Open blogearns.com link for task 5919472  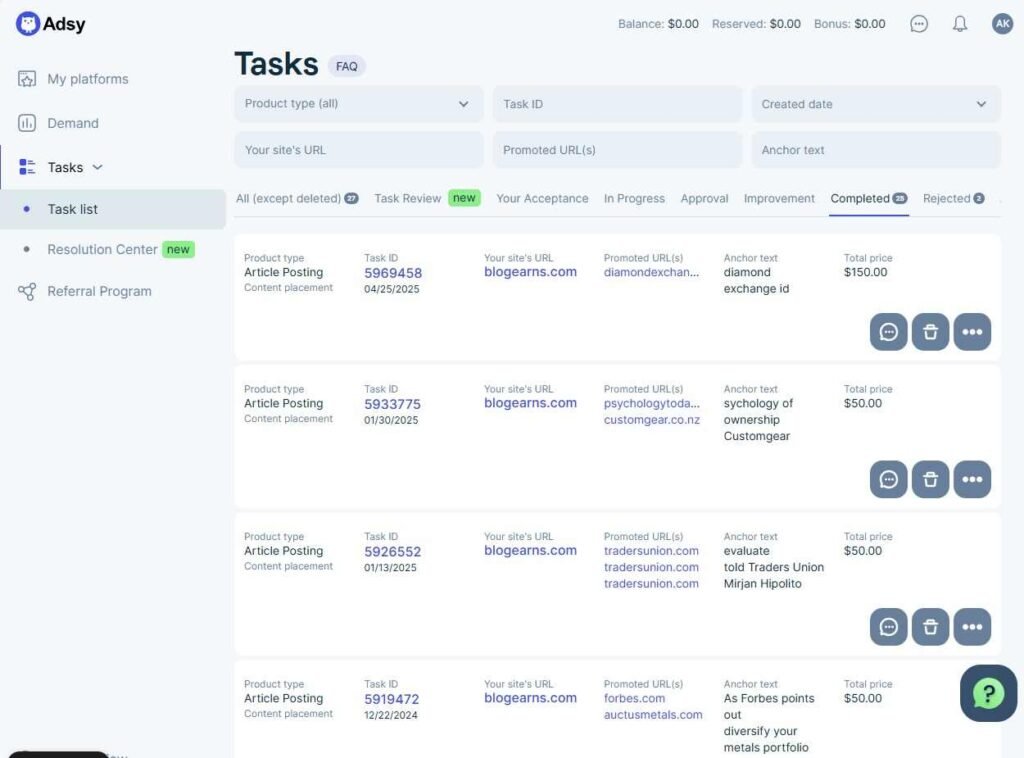coord(530,698)
